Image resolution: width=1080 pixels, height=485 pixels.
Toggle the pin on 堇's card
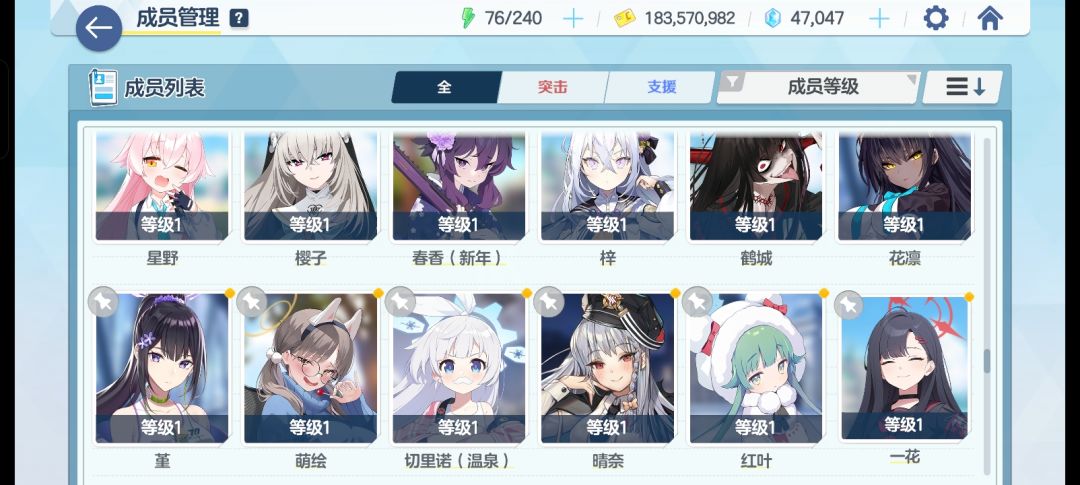click(103, 302)
